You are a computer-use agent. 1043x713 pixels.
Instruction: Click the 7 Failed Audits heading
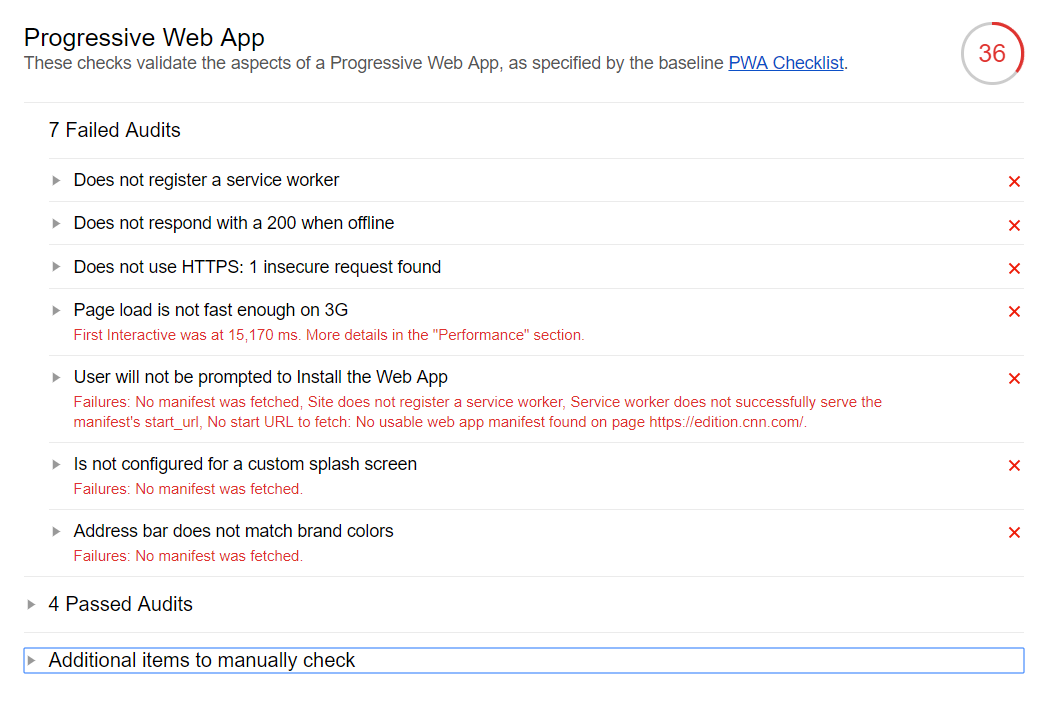tap(114, 131)
